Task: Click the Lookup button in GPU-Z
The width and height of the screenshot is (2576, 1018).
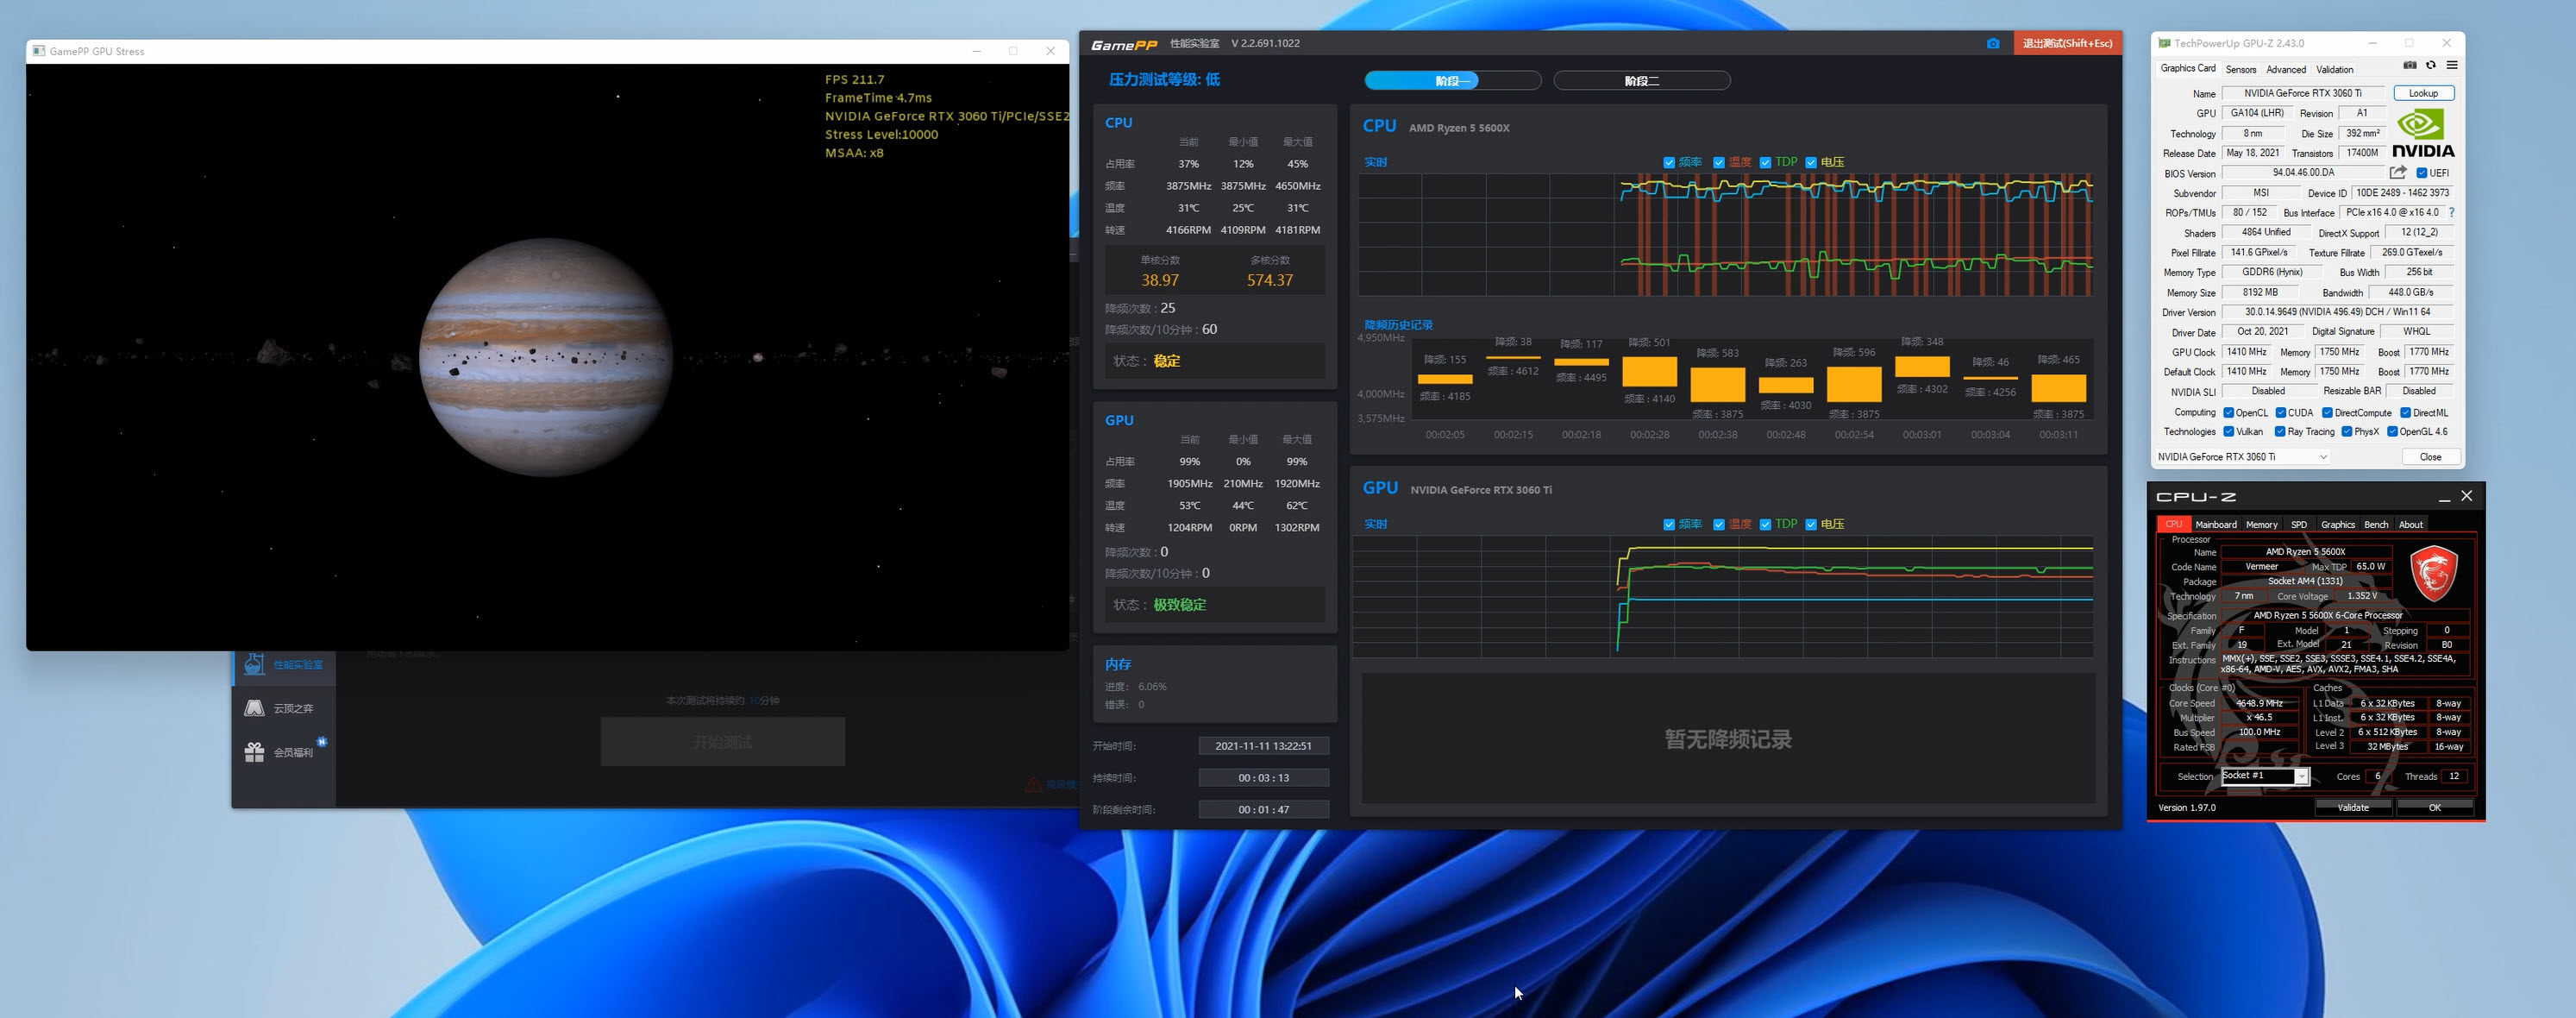Action: click(2423, 93)
